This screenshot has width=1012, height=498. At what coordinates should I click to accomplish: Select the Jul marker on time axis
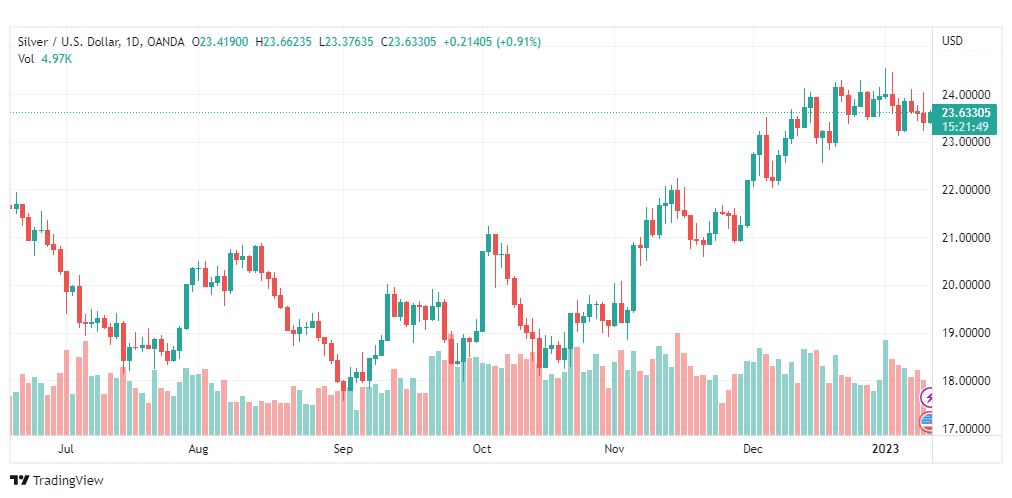[x=66, y=450]
